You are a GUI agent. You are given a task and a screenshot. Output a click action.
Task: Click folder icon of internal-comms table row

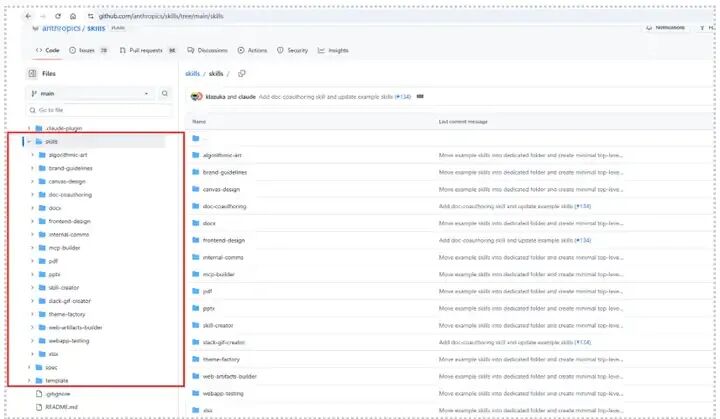pos(196,257)
